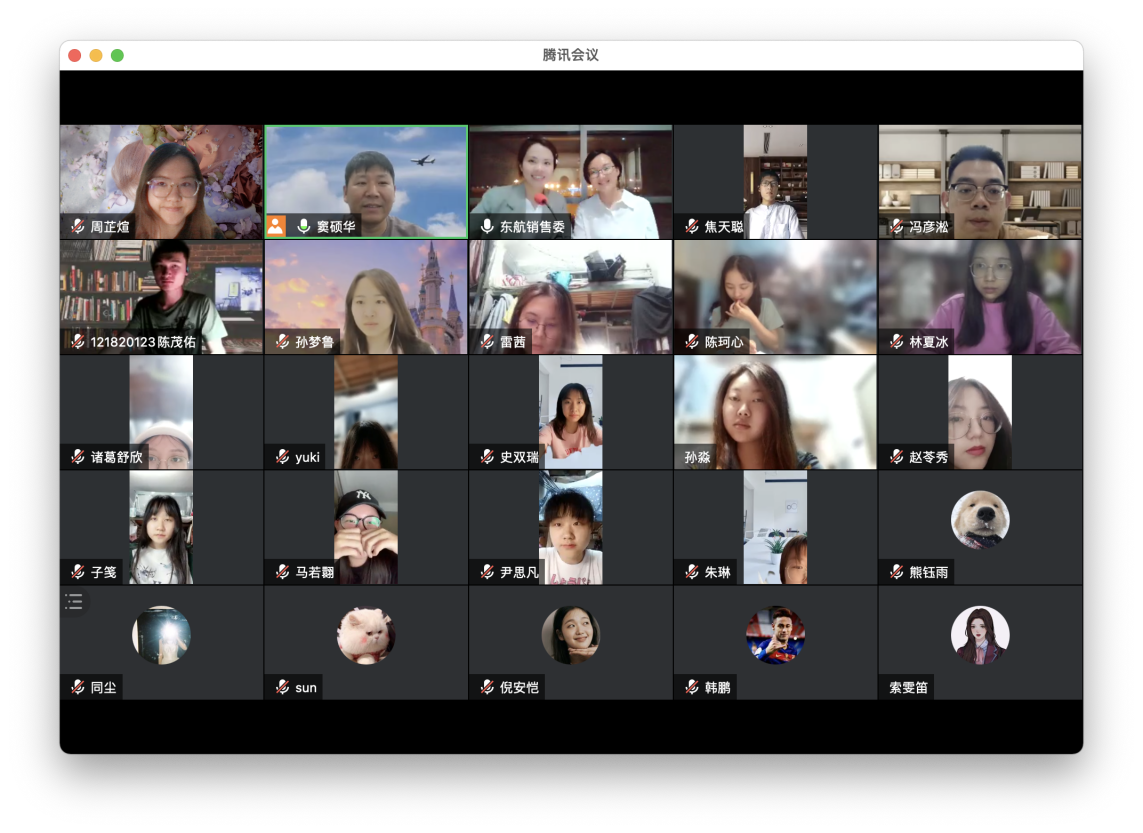
Task: Enter full screen with the green window button
Action: coord(117,55)
